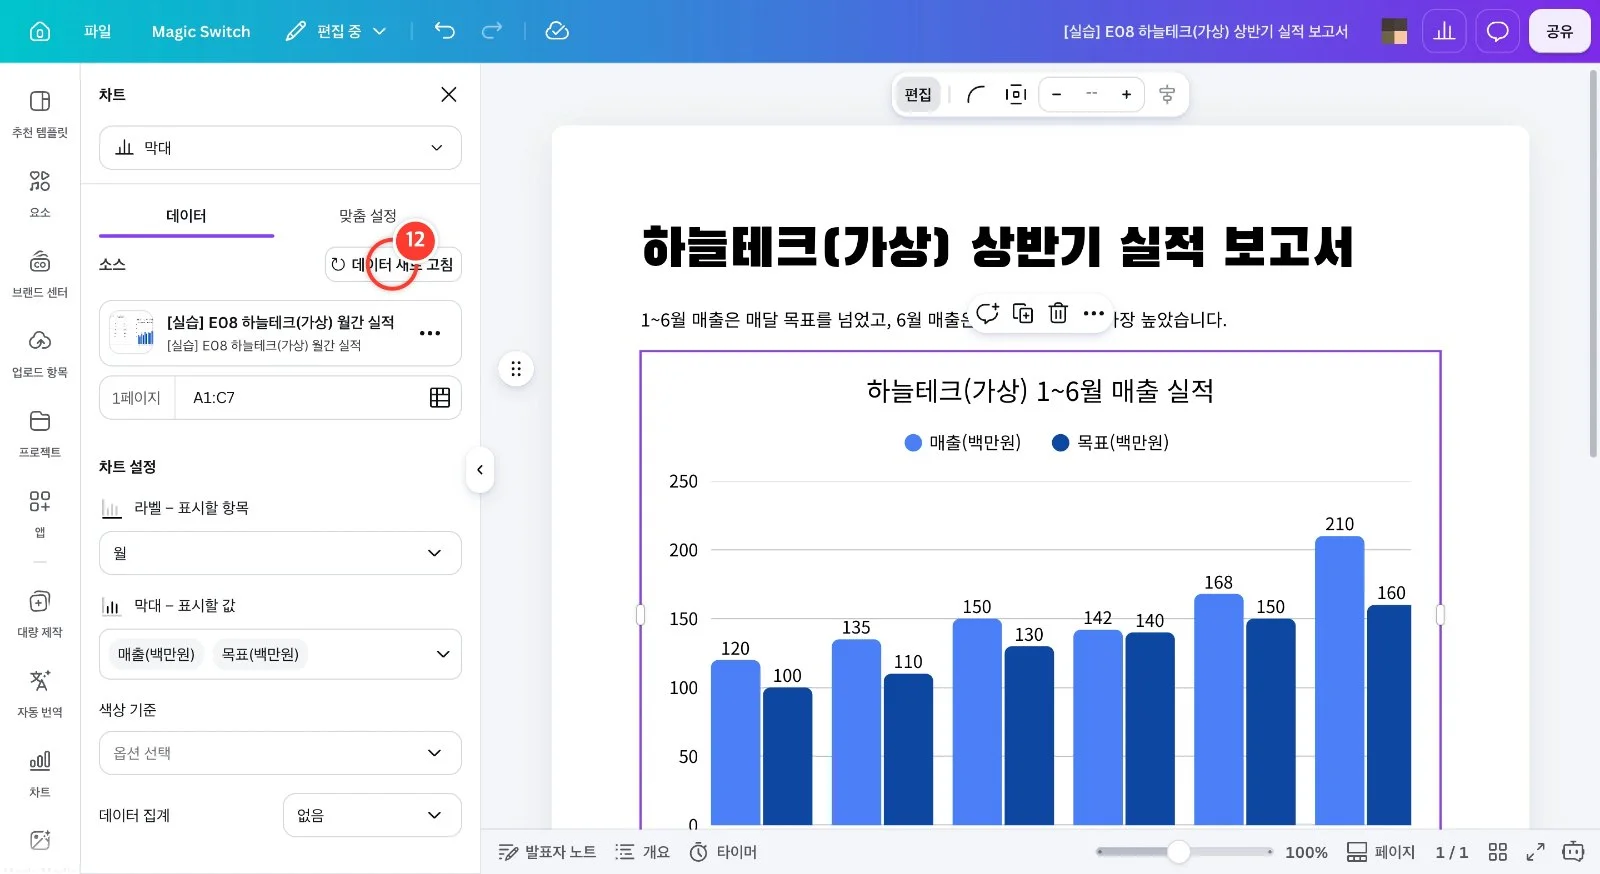Open the analytics bar chart icon in header

(1444, 31)
